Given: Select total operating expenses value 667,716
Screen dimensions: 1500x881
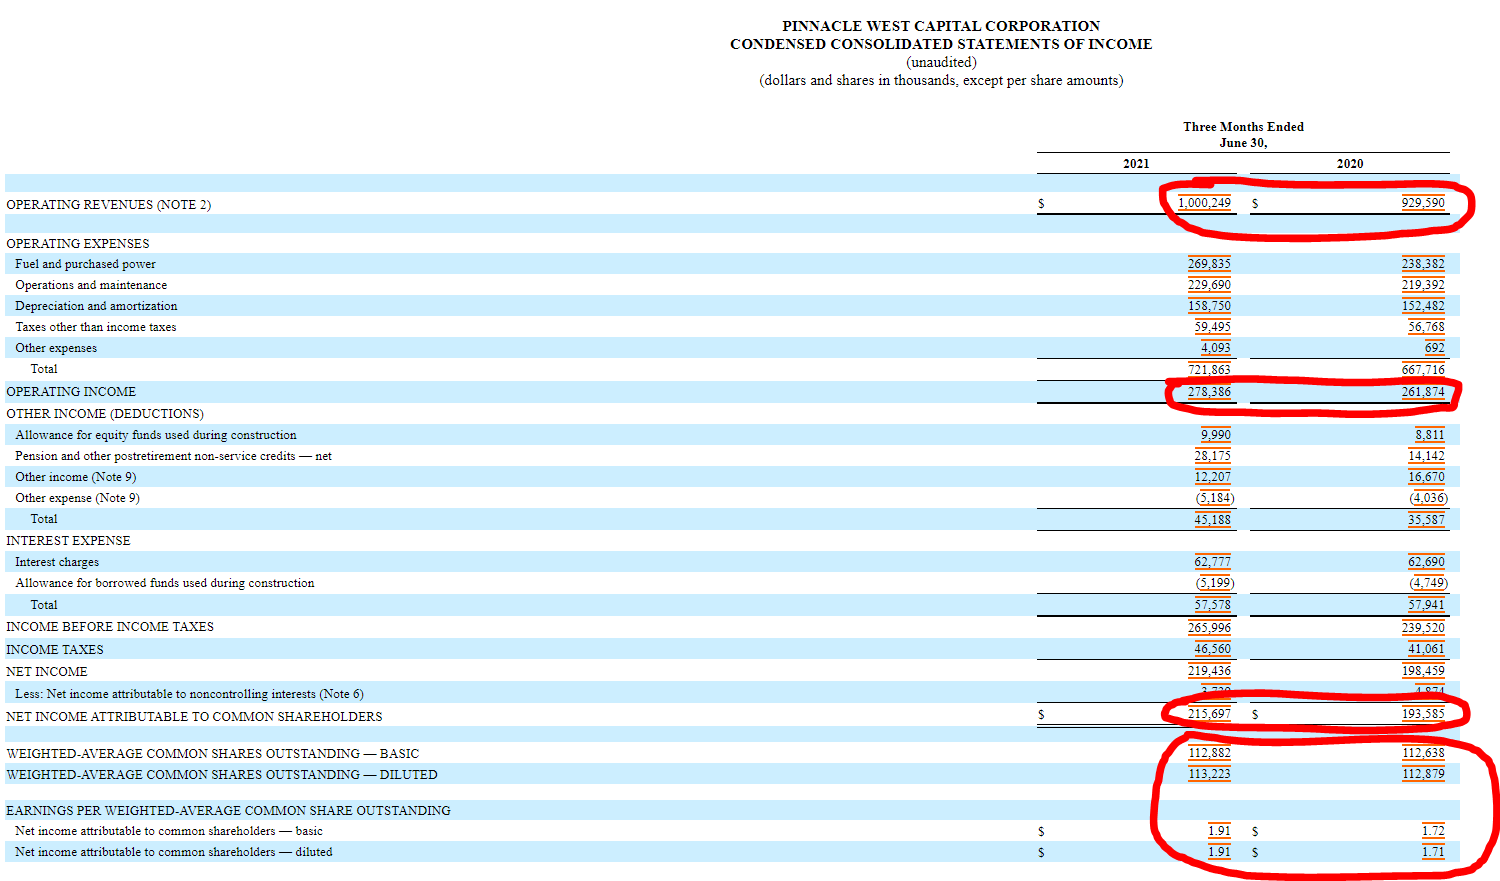Looking at the screenshot, I should [1423, 370].
